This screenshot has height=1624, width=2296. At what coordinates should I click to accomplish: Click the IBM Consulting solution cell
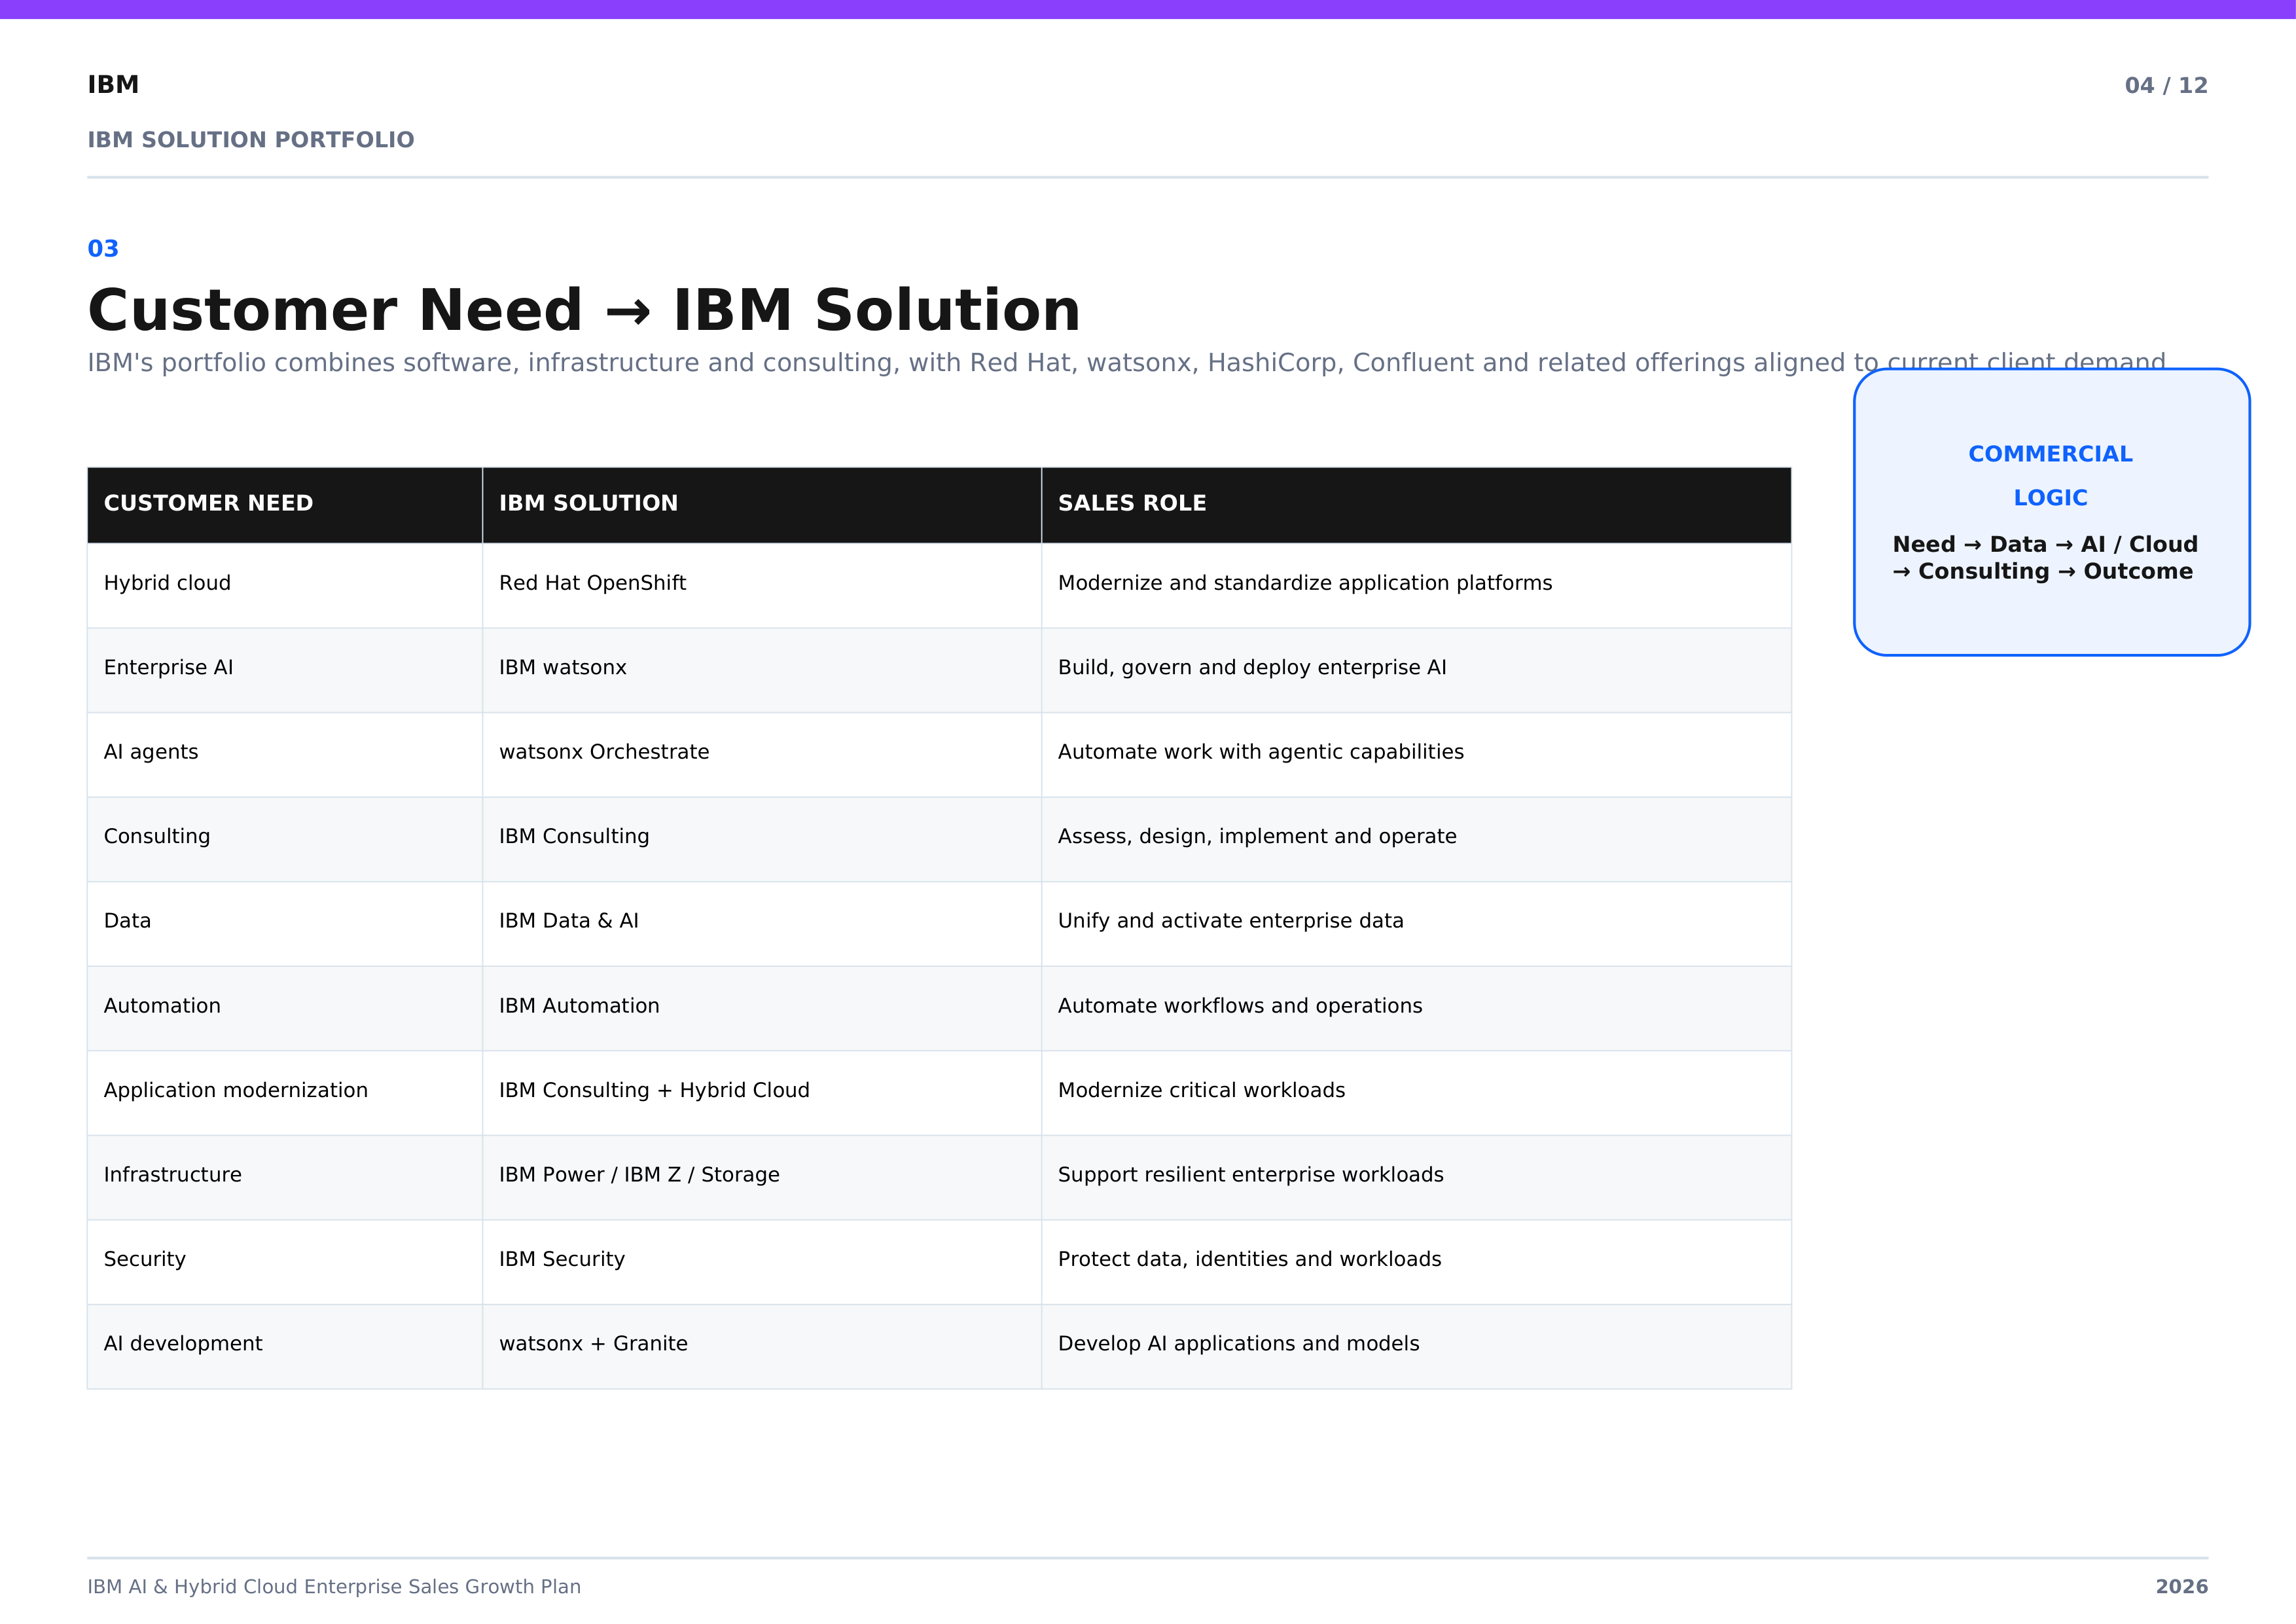coord(762,838)
